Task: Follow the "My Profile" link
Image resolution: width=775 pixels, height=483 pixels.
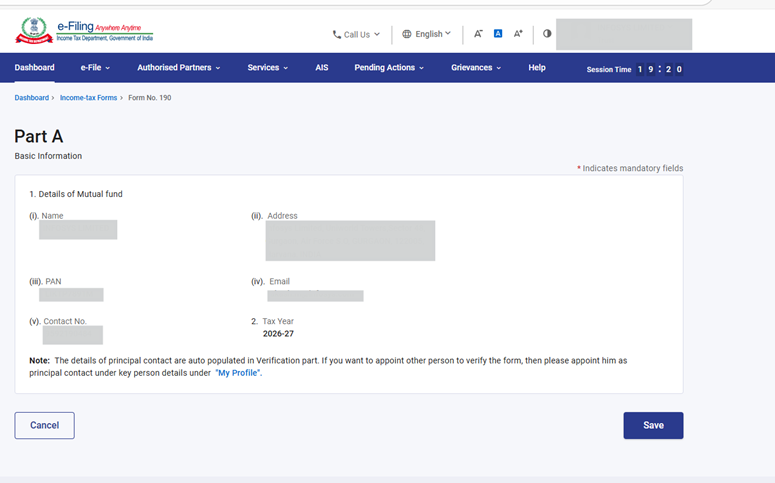Action: [239, 372]
